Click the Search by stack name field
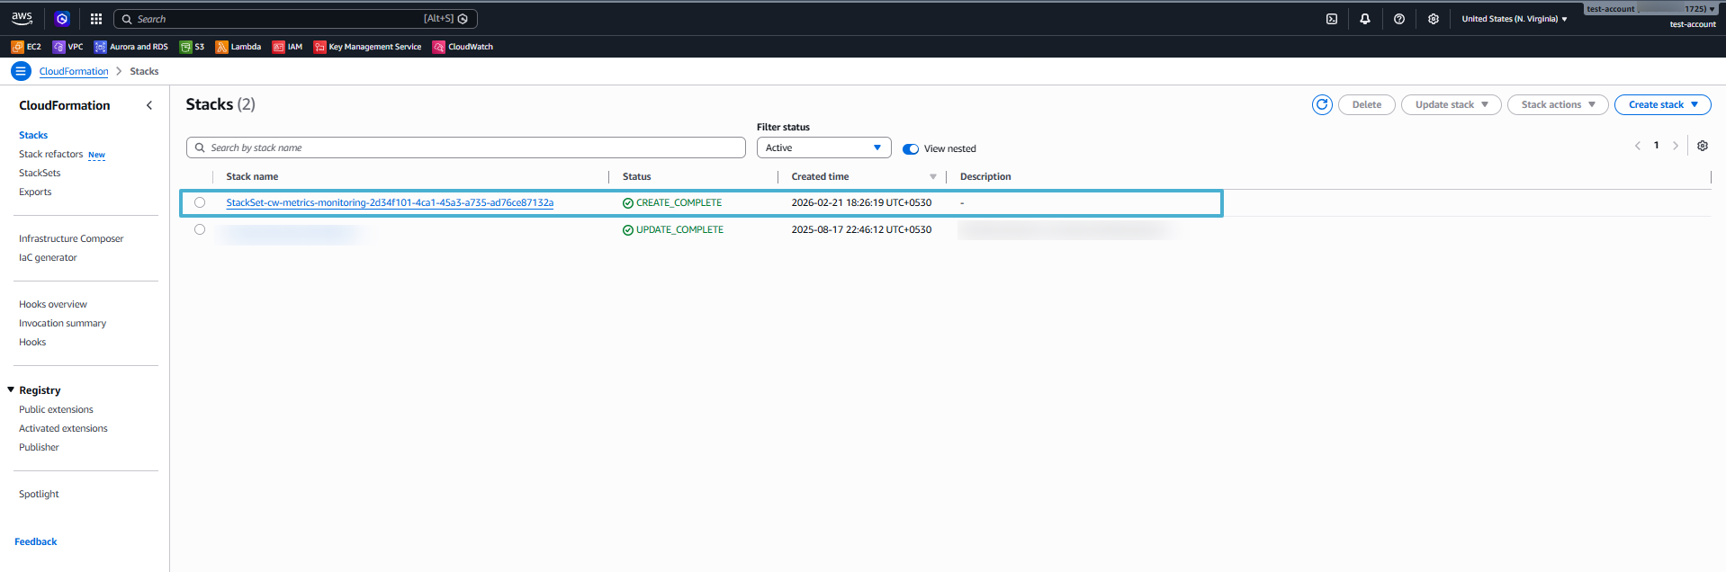Screen dimensions: 1726x572 (466, 148)
